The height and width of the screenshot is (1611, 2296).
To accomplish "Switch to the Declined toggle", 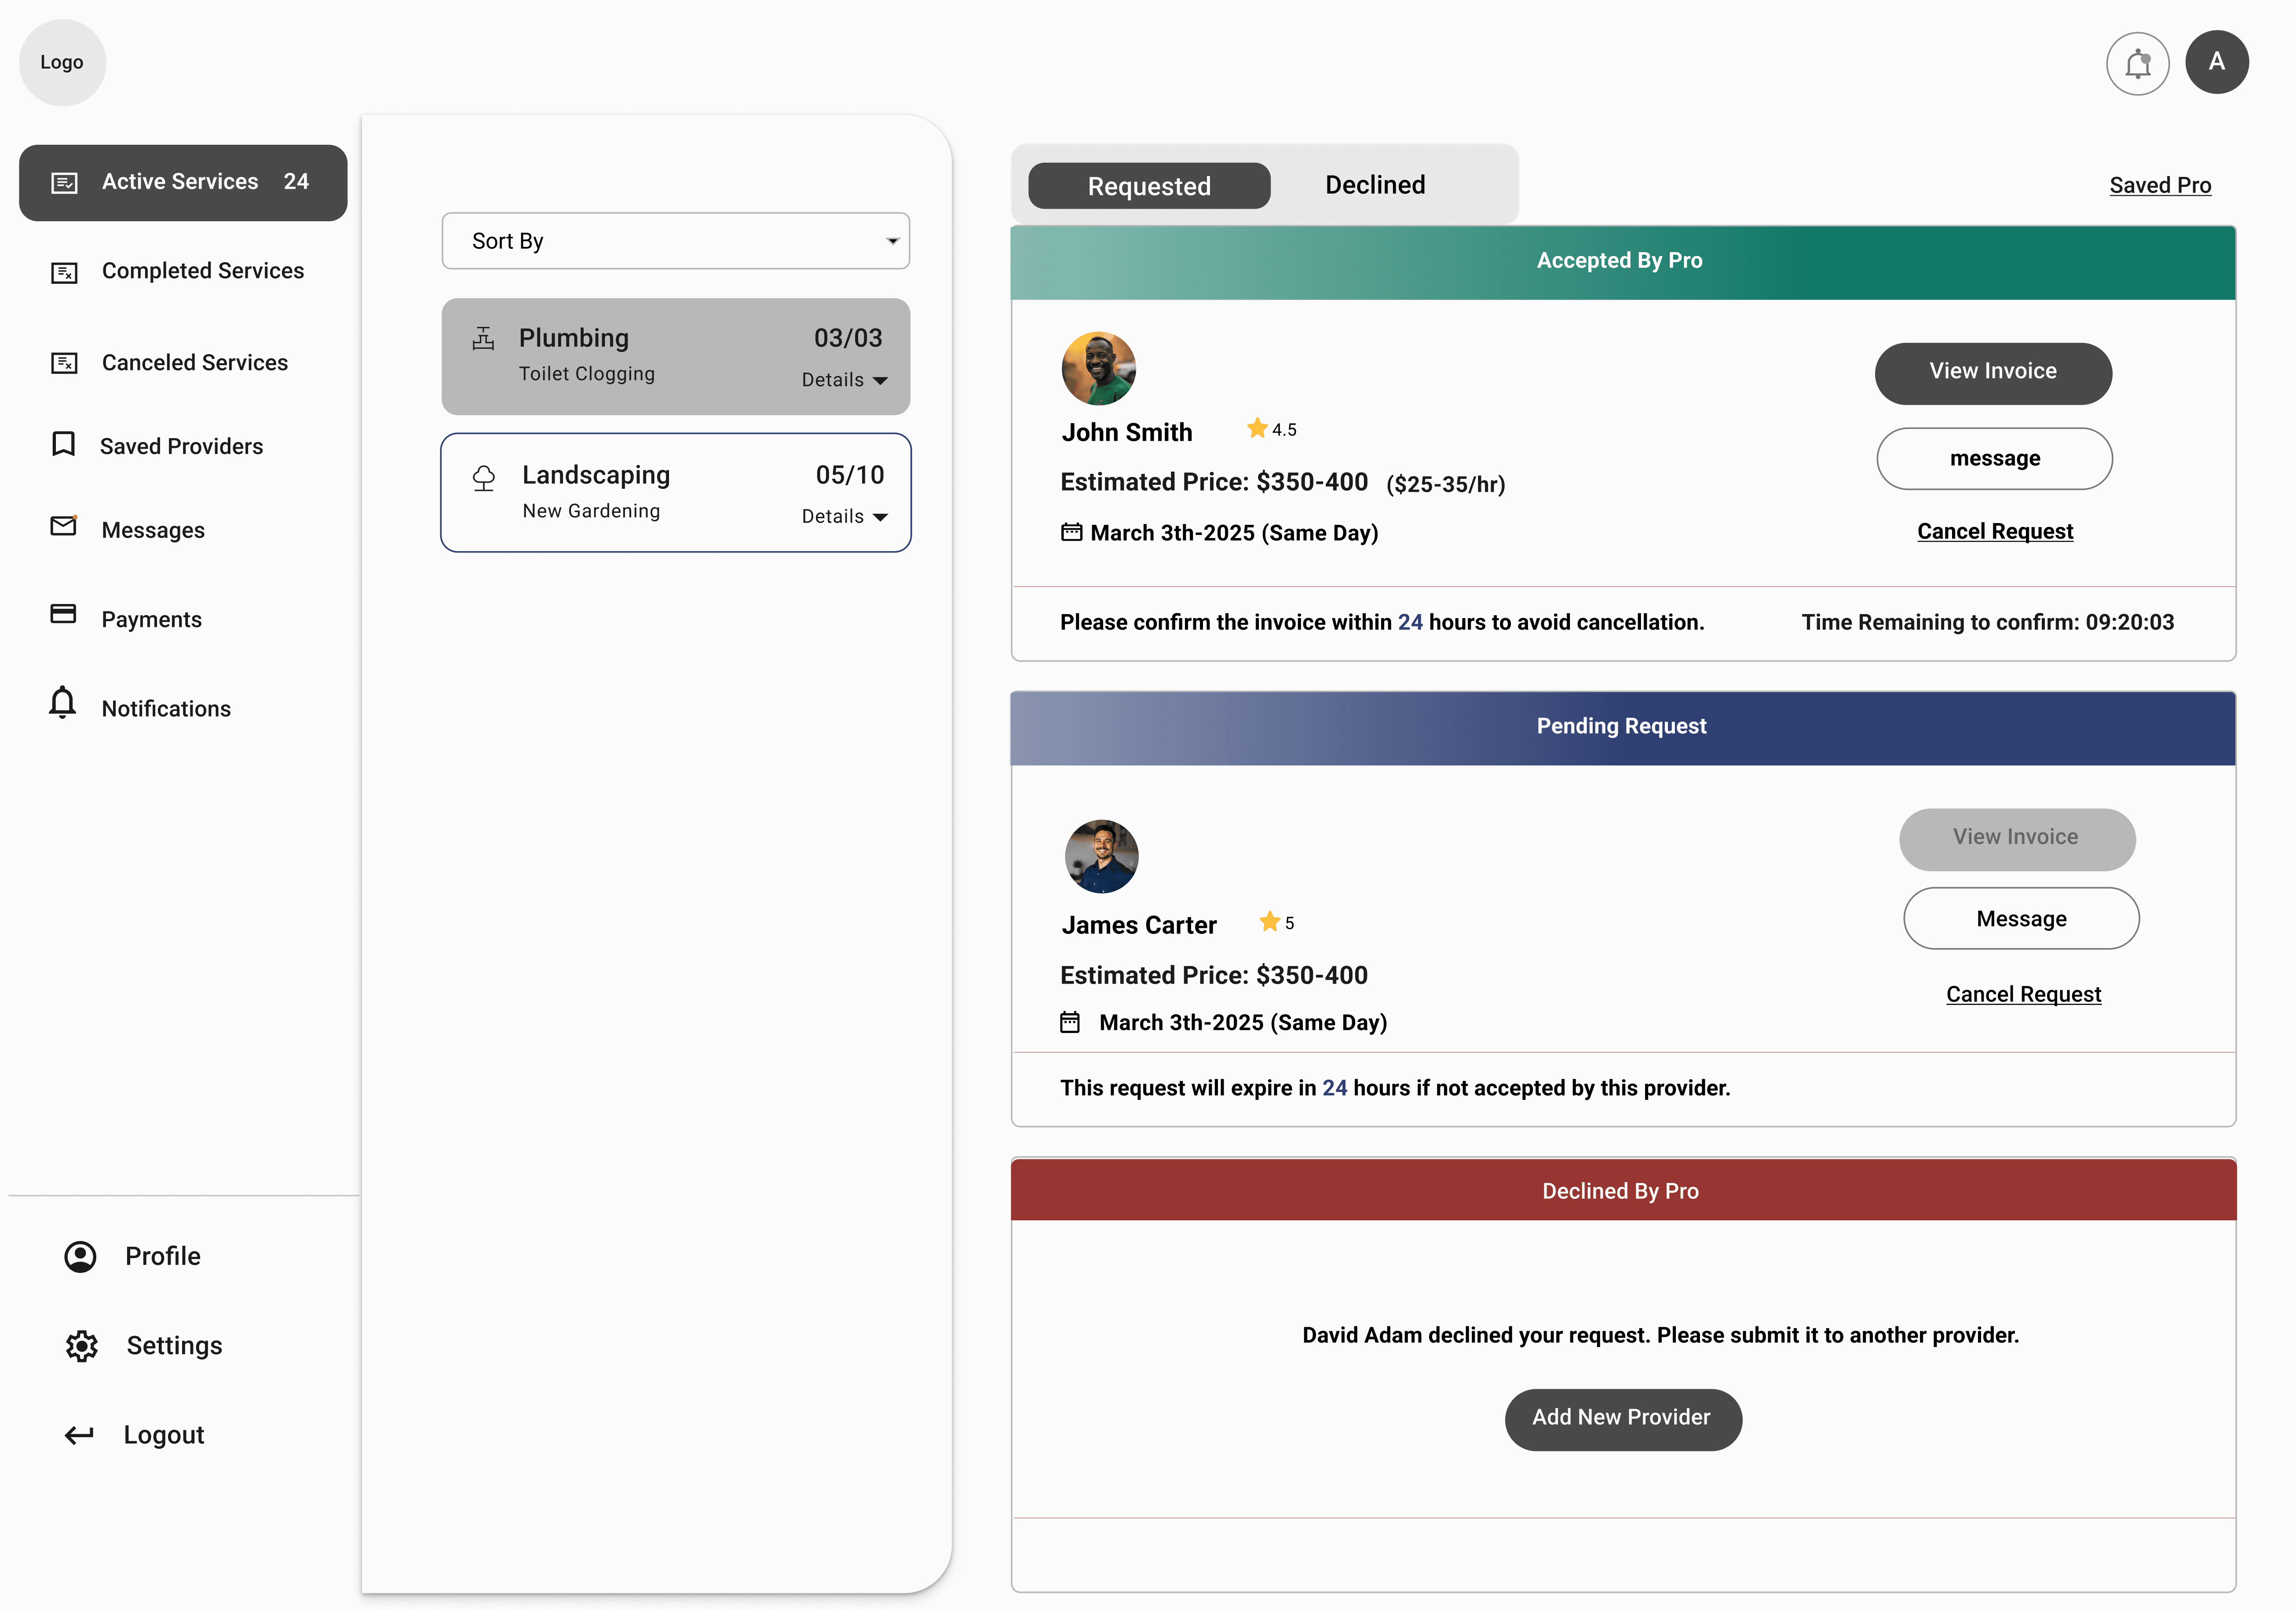I will tap(1374, 185).
